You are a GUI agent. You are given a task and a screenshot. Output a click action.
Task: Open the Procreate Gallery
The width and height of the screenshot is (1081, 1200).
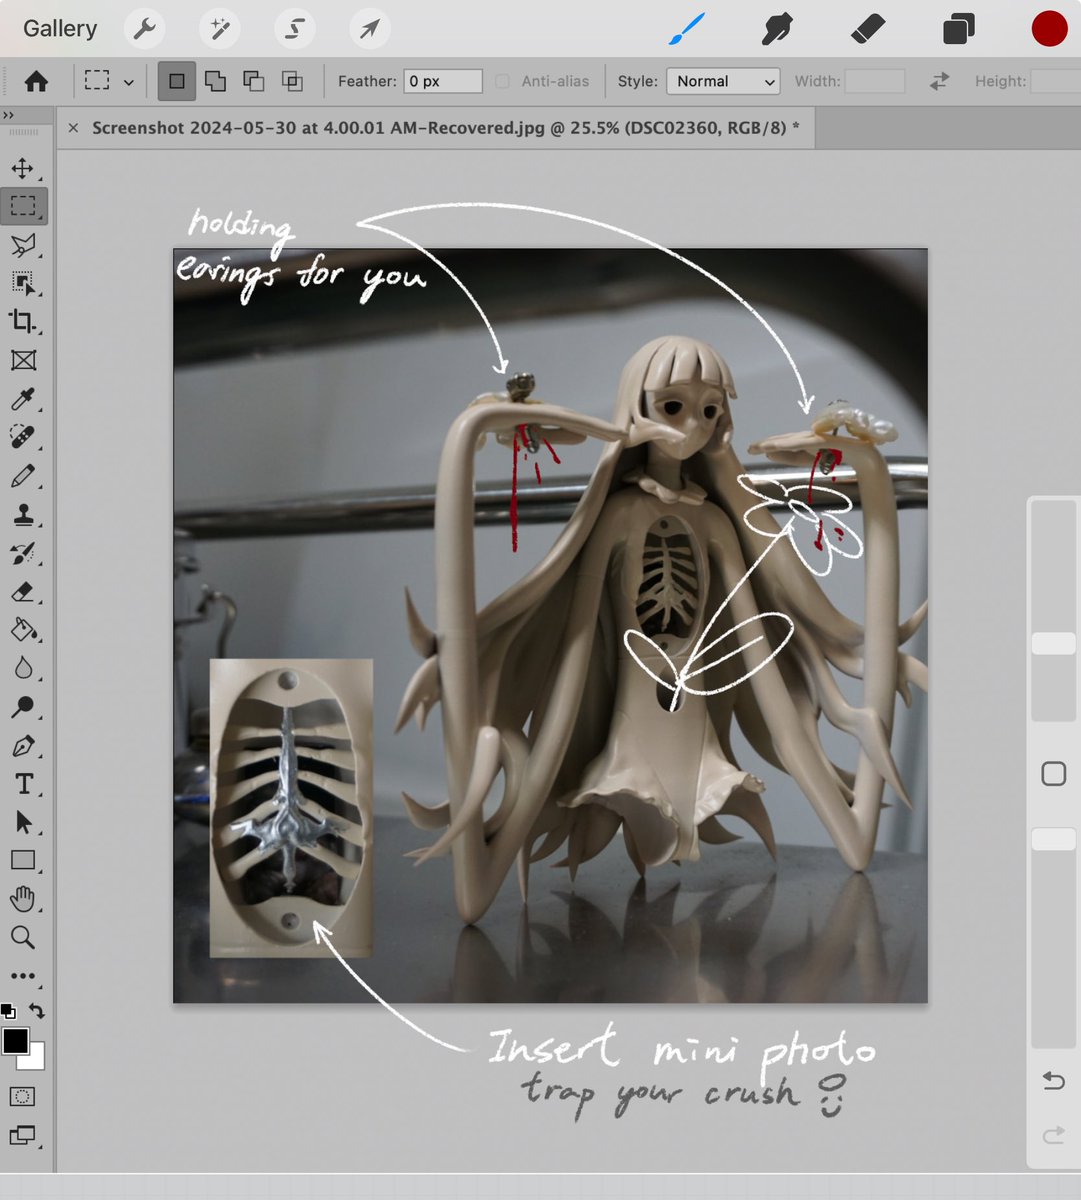pos(60,28)
